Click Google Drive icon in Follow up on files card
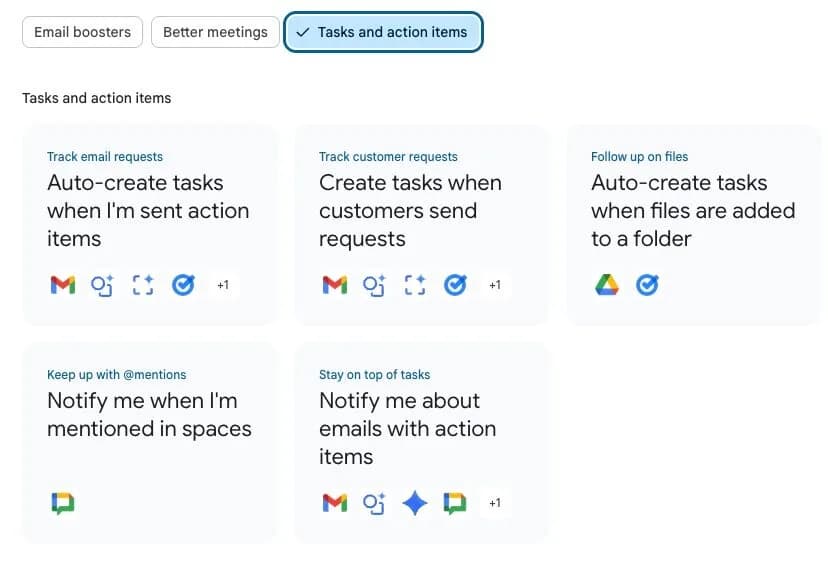828x562 pixels. click(607, 285)
